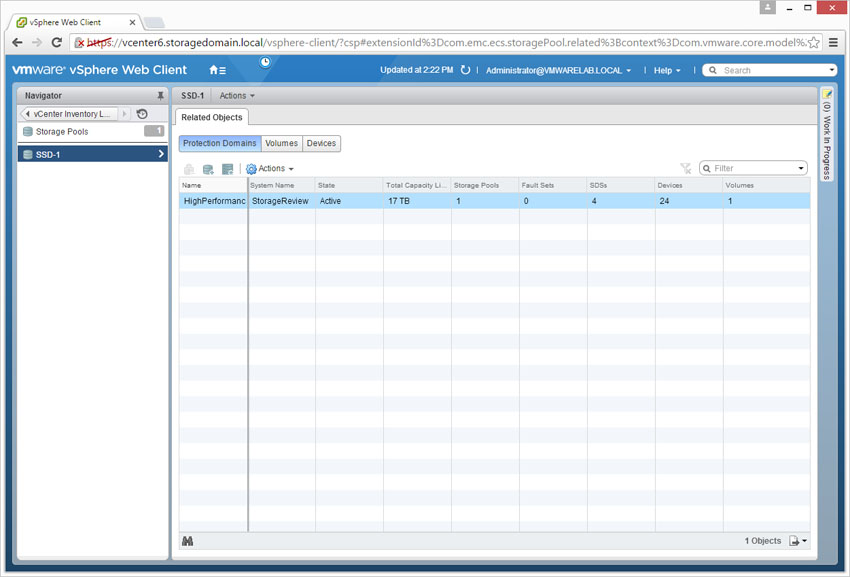
Task: Bookmark this page with star icon
Action: [x=814, y=42]
